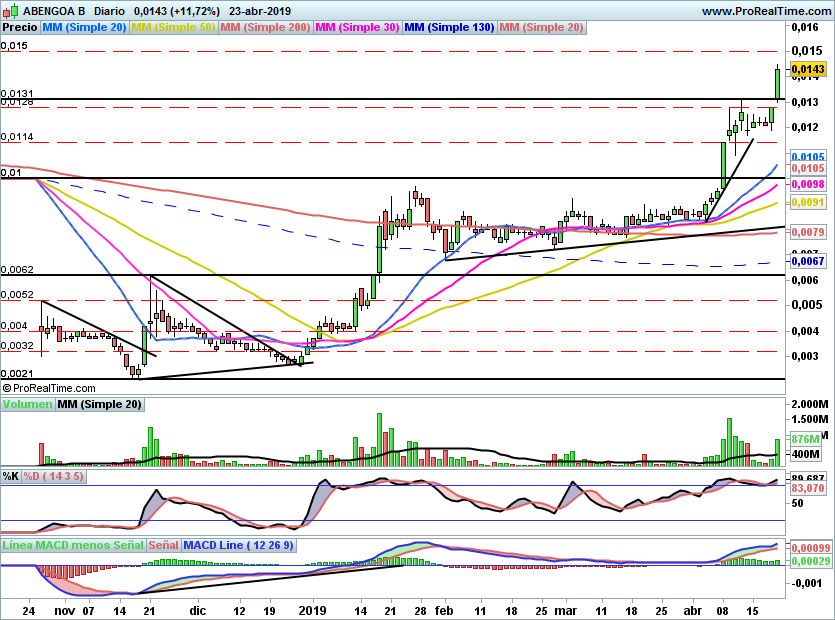
Task: Open the MACD Line (12 26 9) label
Action: click(x=239, y=546)
